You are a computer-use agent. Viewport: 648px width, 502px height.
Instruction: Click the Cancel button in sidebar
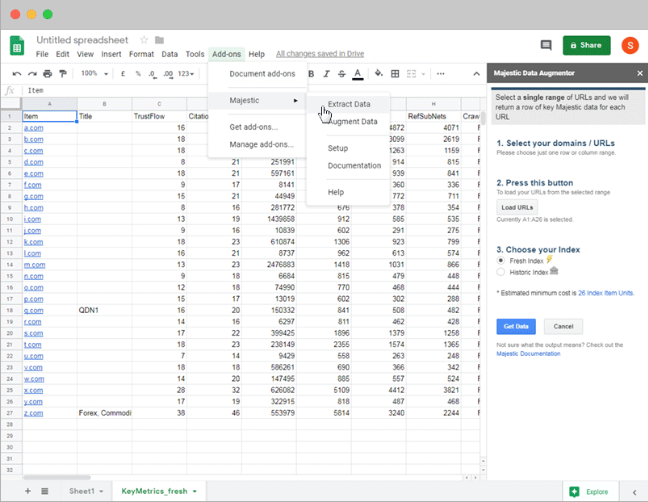click(x=563, y=326)
